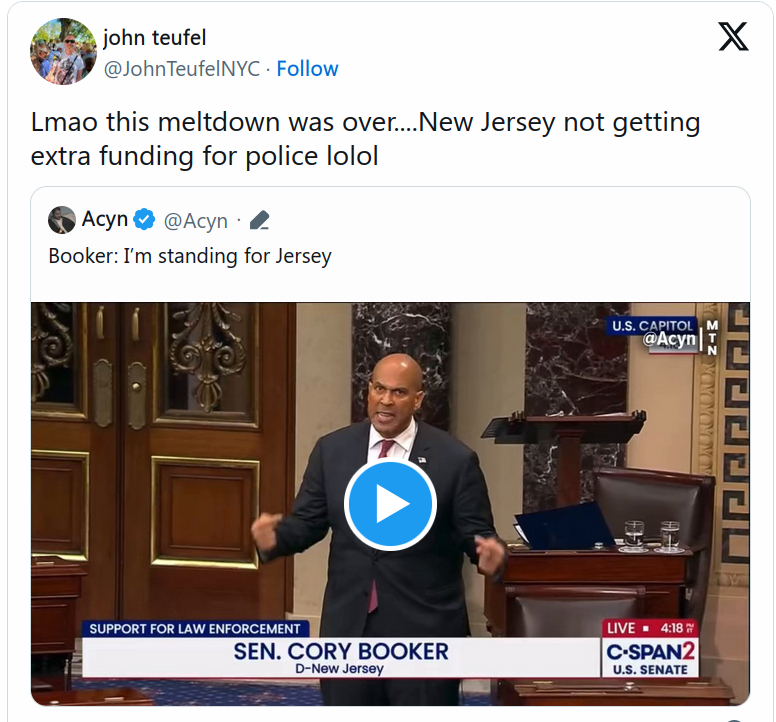Click the LIVE 4:18 indicator
The image size is (776, 722).
(650, 628)
